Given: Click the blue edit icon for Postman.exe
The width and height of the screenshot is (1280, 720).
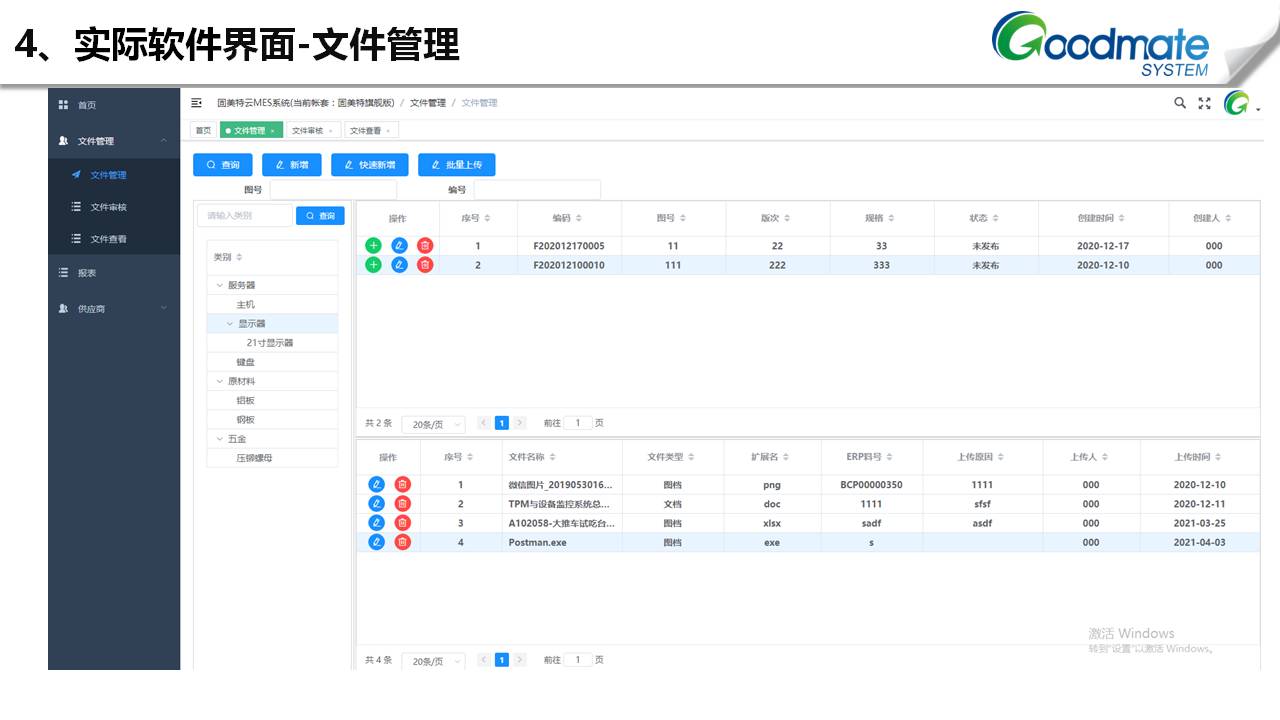Looking at the screenshot, I should pos(376,542).
